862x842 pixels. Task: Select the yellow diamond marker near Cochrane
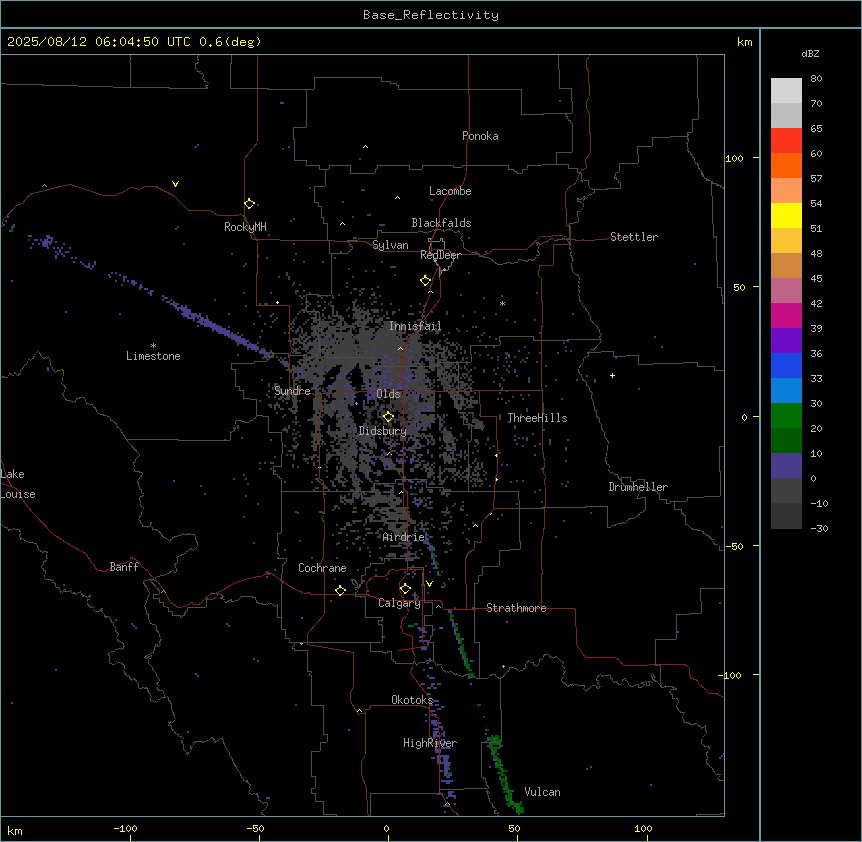coord(340,590)
